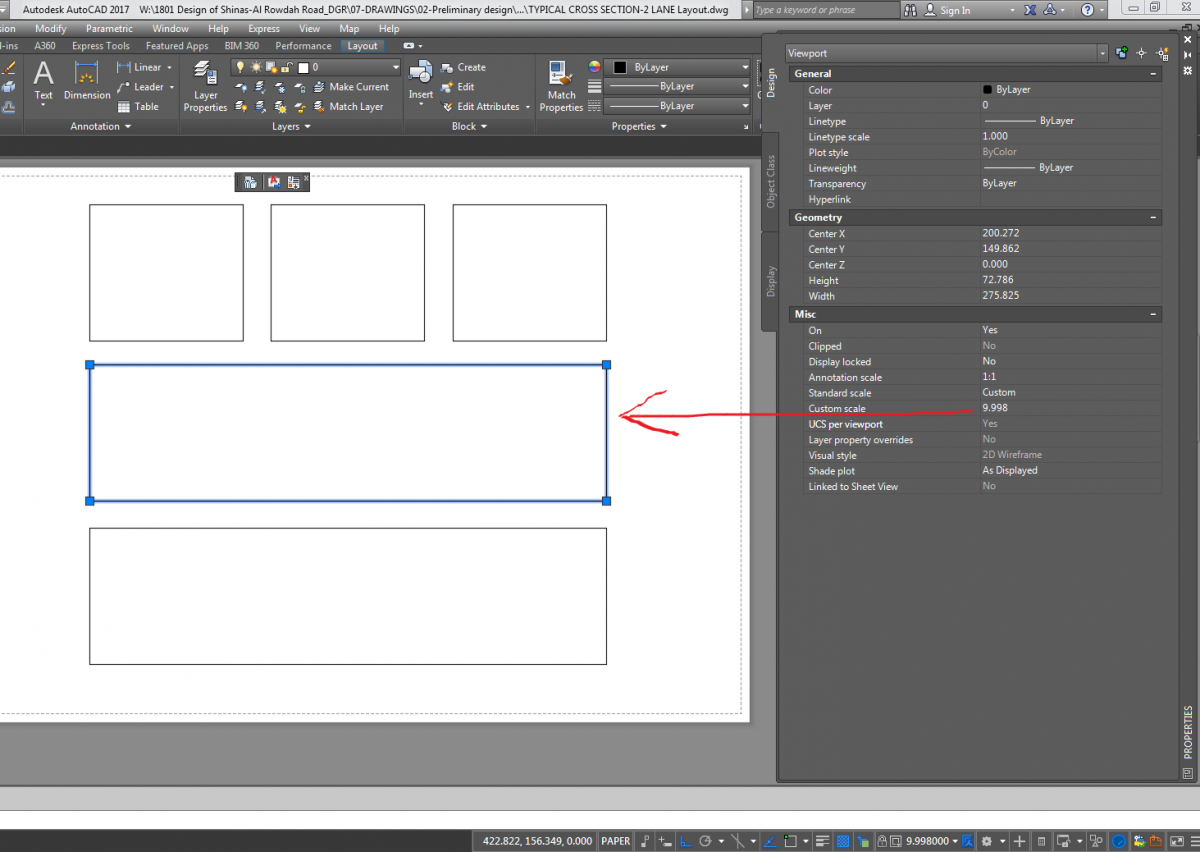Switch to the Express Tools ribbon tab

100,46
